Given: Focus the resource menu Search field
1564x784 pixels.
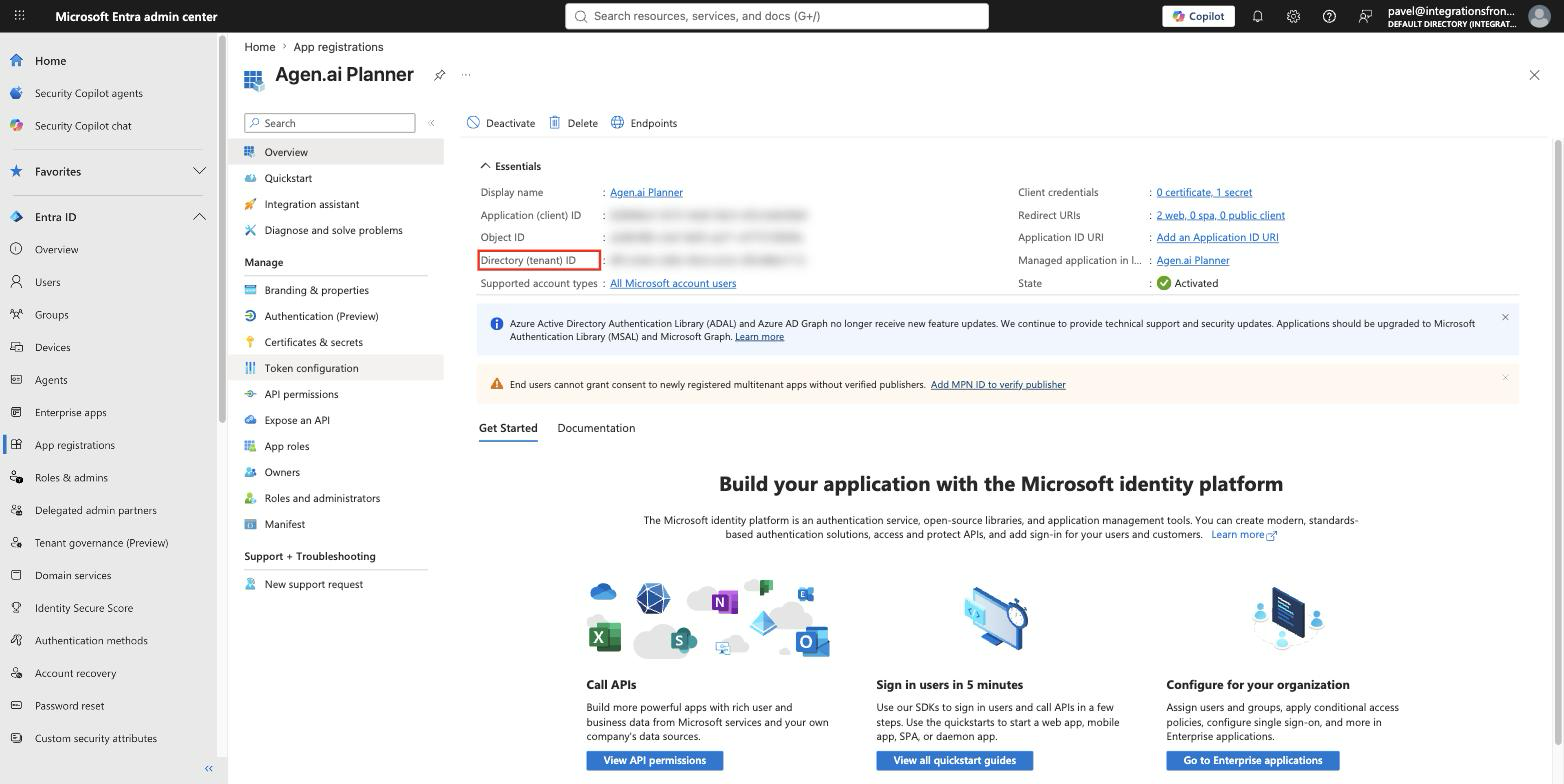Looking at the screenshot, I should (x=330, y=123).
